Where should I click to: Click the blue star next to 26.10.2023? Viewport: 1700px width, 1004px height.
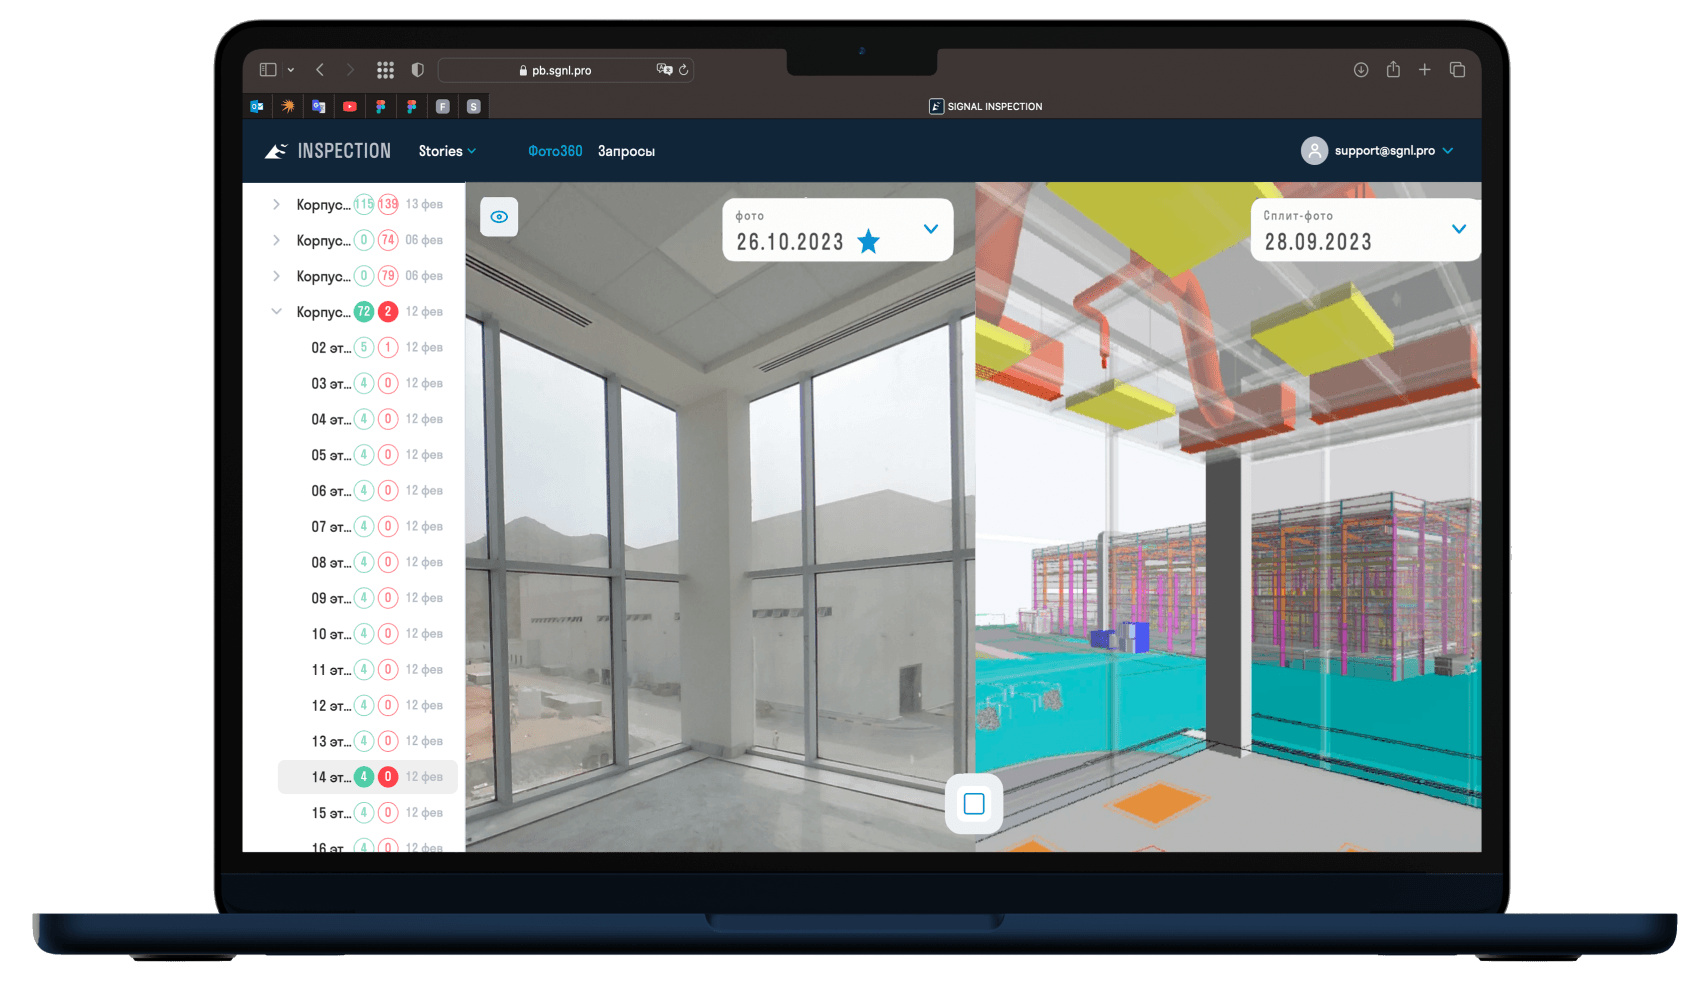[868, 242]
